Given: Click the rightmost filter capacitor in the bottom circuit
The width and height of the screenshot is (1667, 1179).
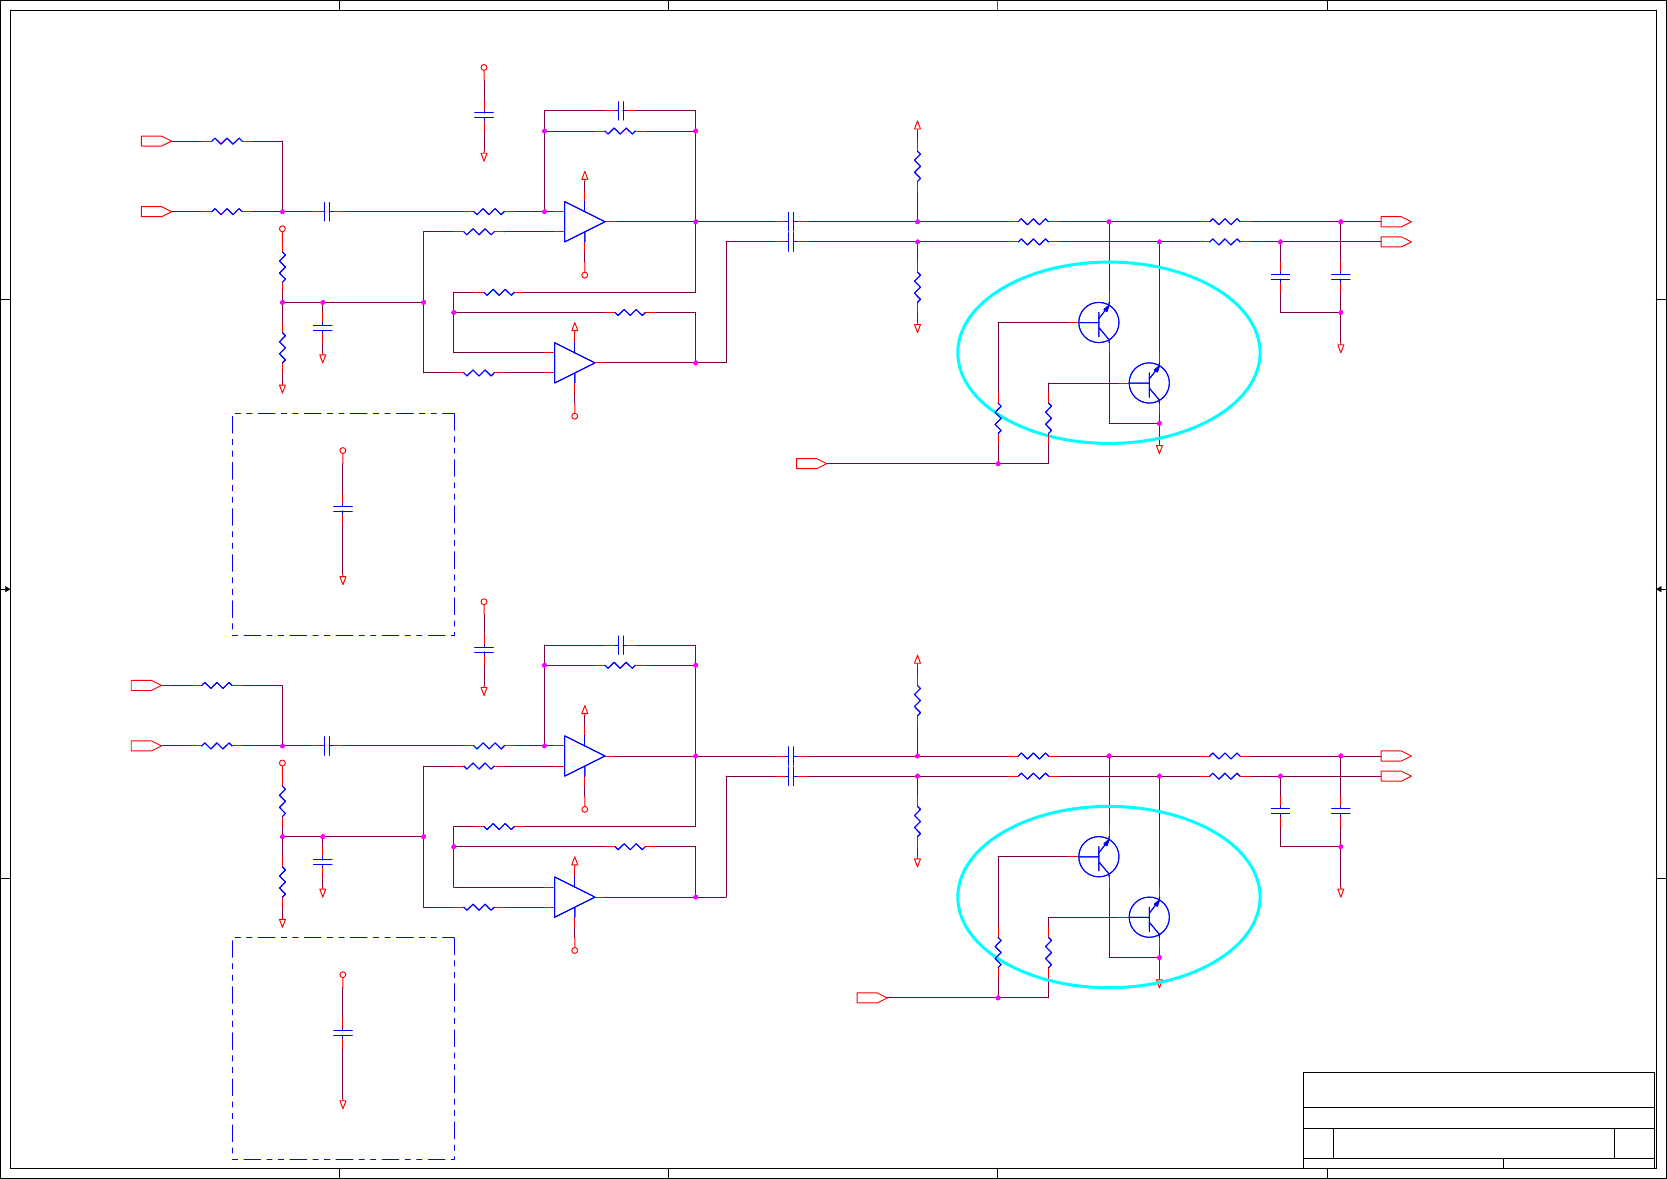Looking at the screenshot, I should coord(1341,811).
